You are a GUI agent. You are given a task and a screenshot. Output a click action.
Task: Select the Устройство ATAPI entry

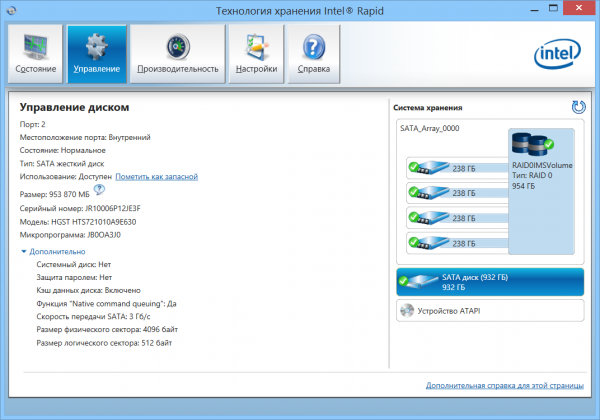[x=490, y=311]
